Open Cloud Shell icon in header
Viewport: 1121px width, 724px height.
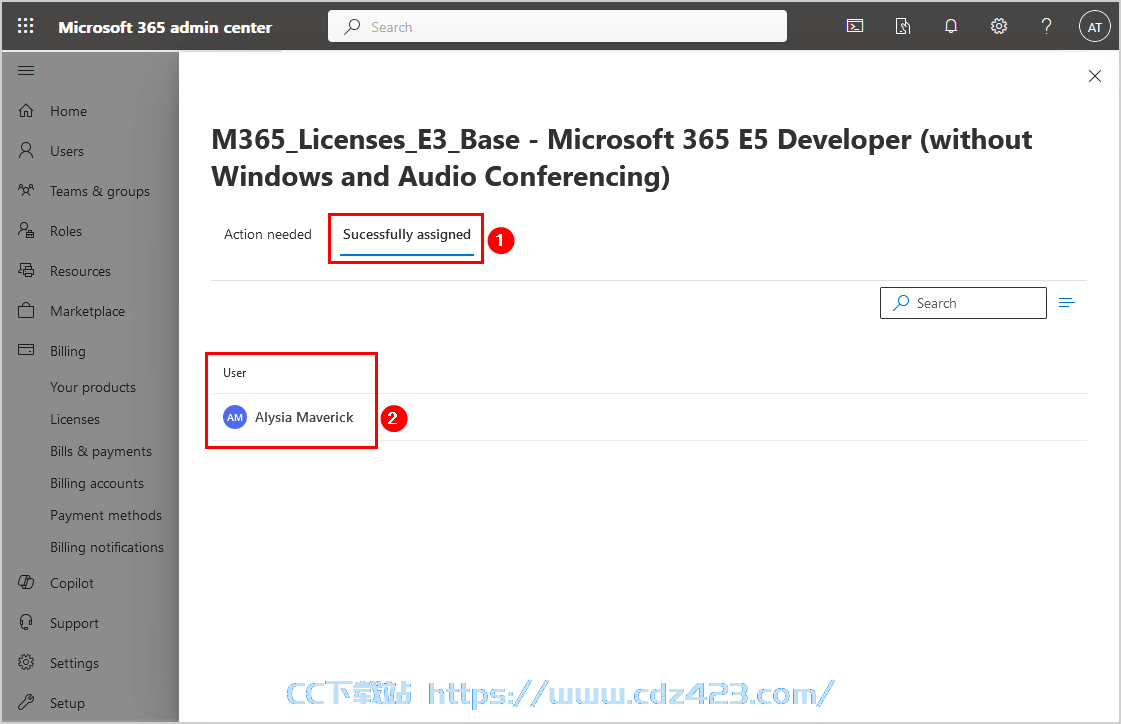pyautogui.click(x=855, y=26)
